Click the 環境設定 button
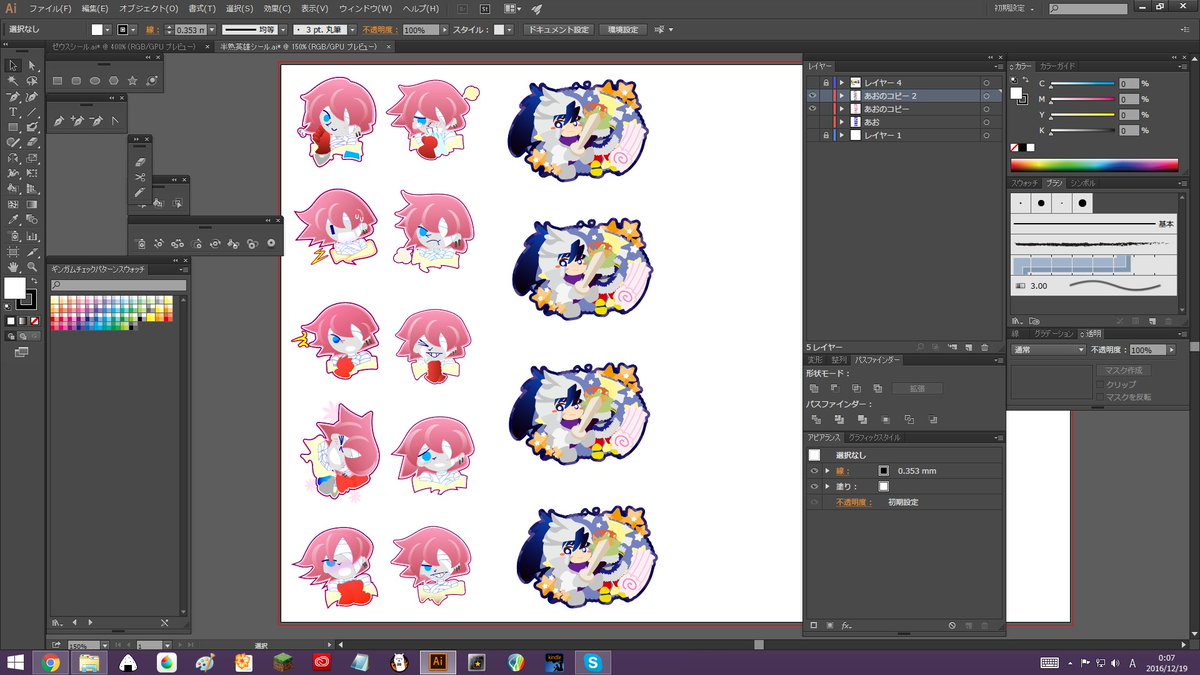Image resolution: width=1200 pixels, height=675 pixels. (622, 30)
